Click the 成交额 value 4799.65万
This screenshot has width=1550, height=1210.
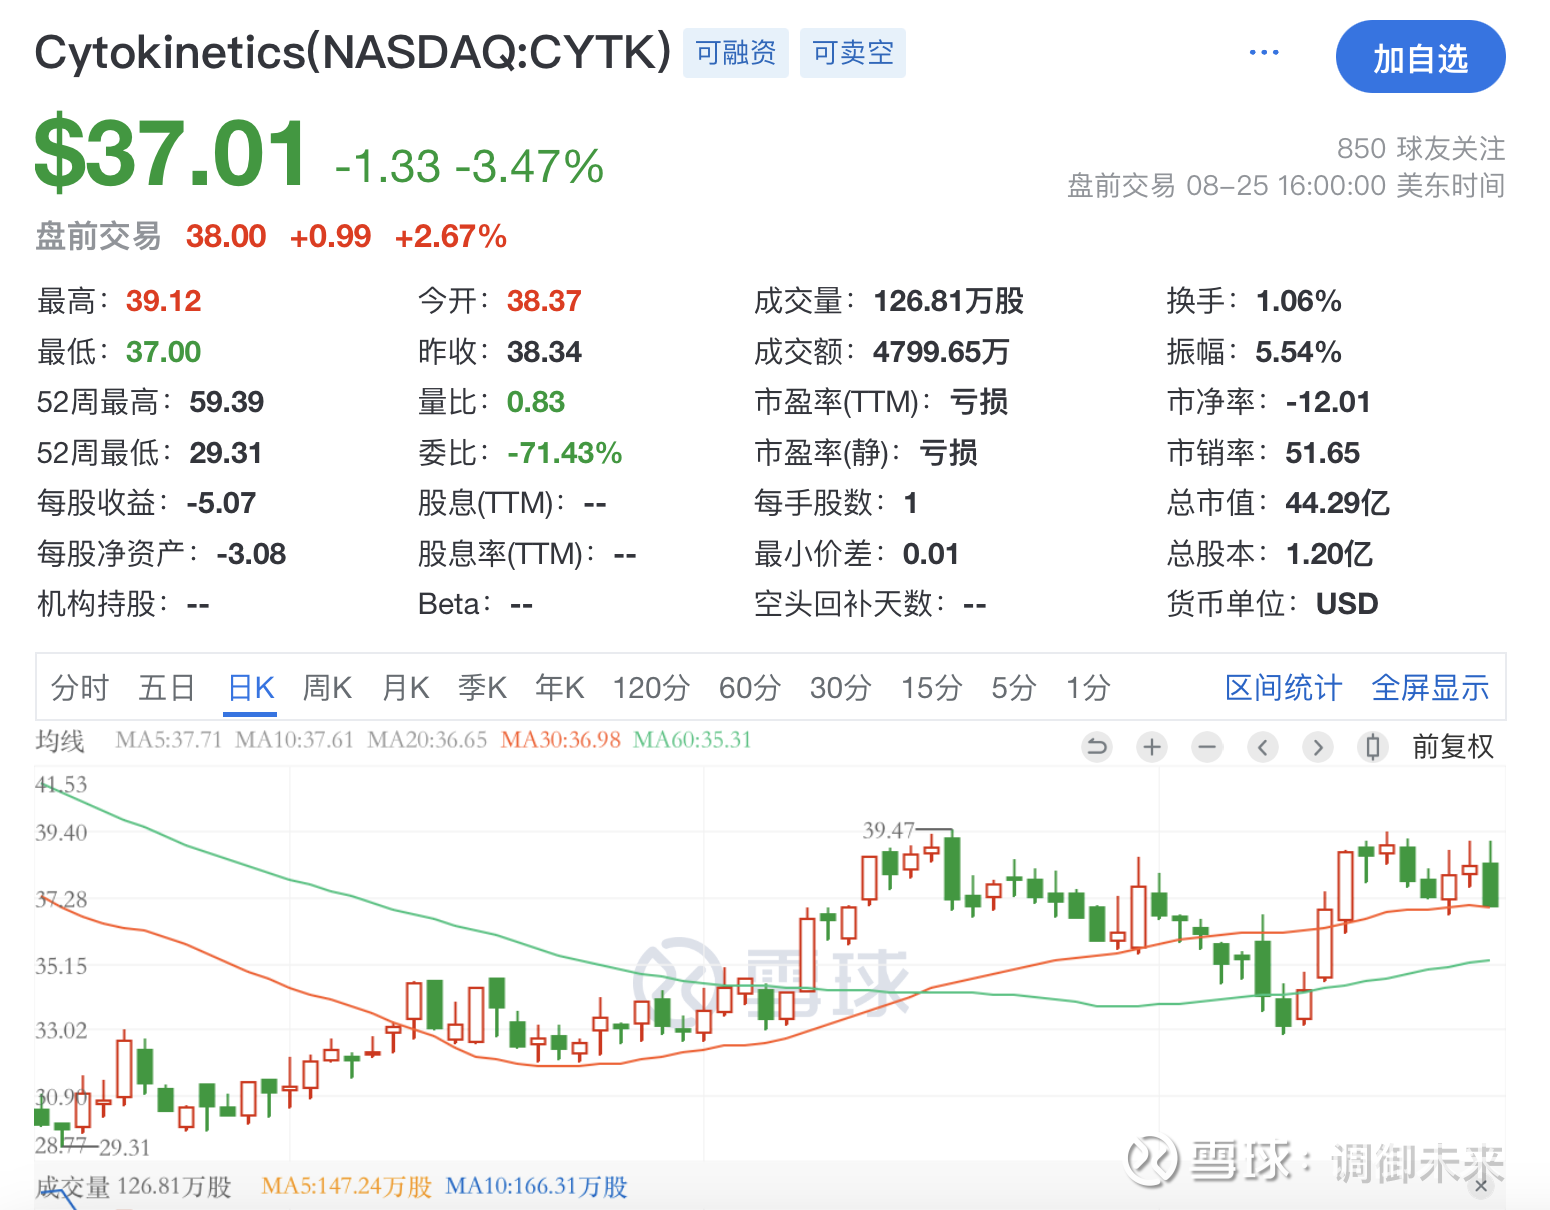point(941,352)
